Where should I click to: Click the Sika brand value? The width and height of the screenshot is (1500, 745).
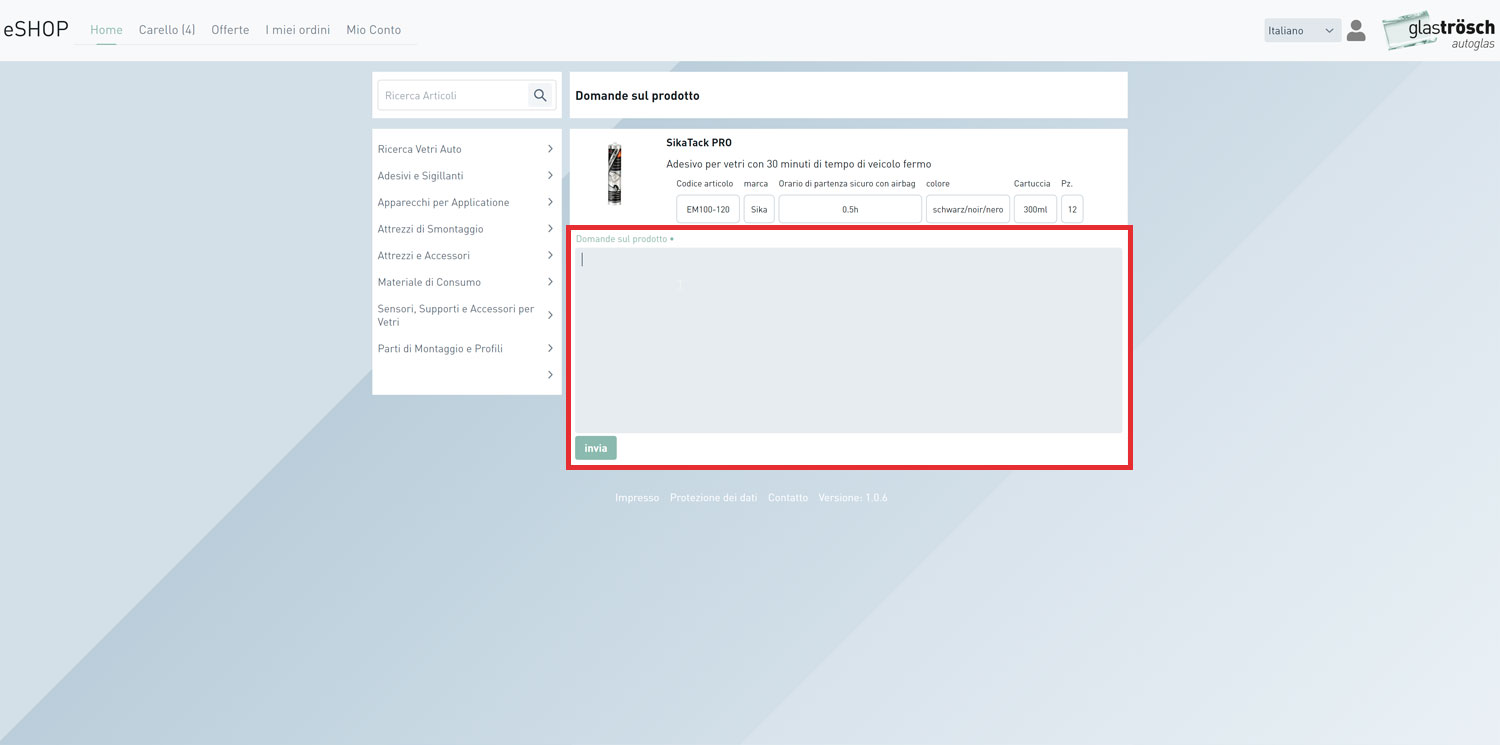pyautogui.click(x=759, y=209)
